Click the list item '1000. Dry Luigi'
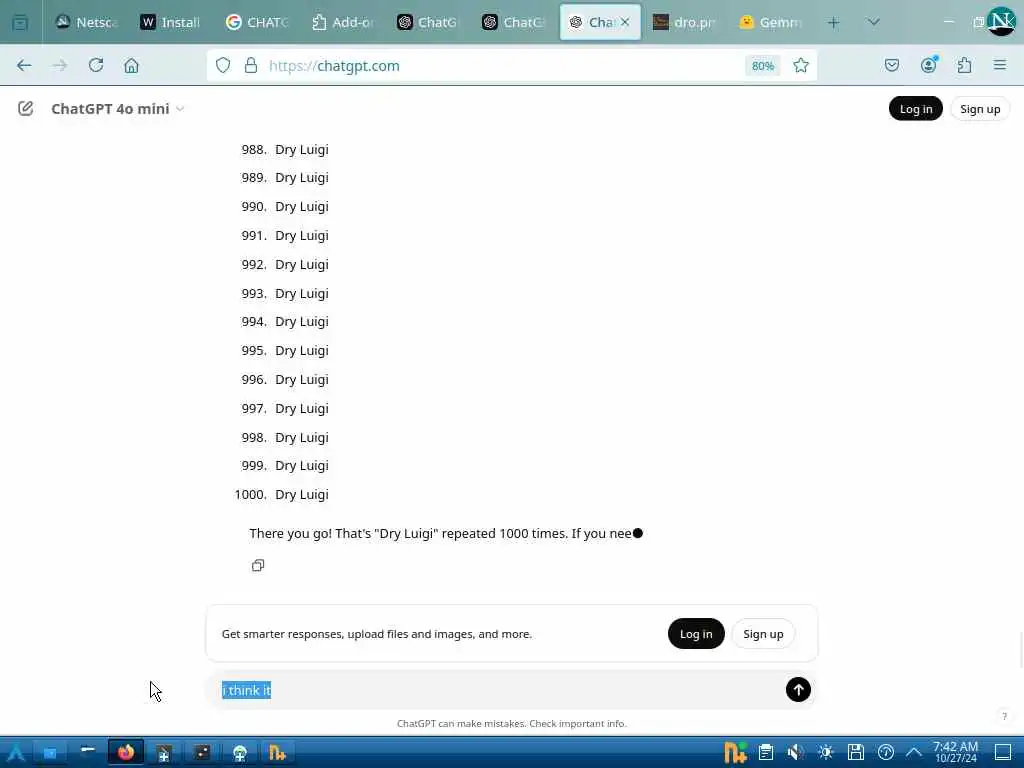Image resolution: width=1024 pixels, height=768 pixels. 281,494
